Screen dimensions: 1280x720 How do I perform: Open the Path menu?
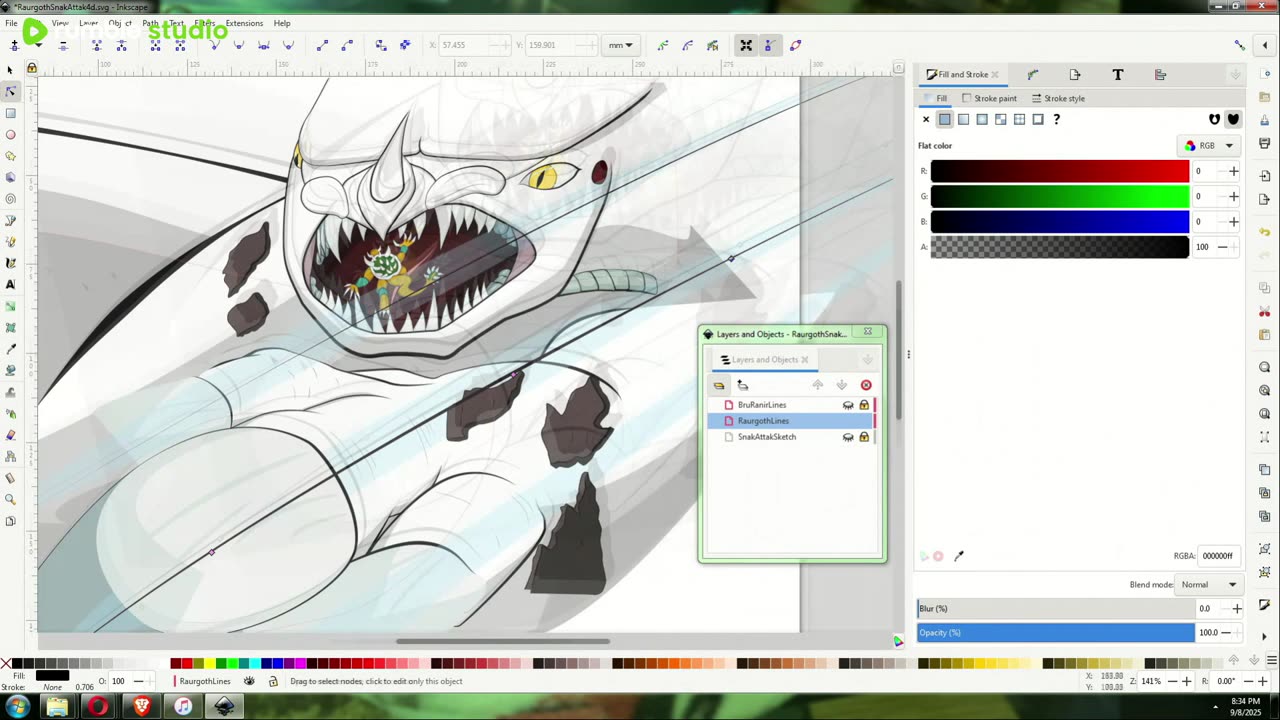[x=150, y=23]
